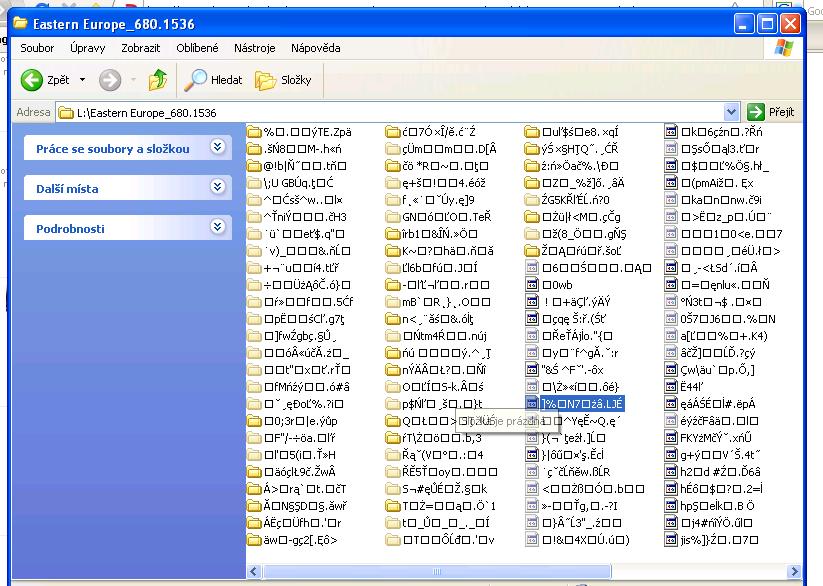The image size is (823, 586).
Task: Click folder name nÝÄÂ□Ł?□.□Ňí
Action: pos(444,370)
